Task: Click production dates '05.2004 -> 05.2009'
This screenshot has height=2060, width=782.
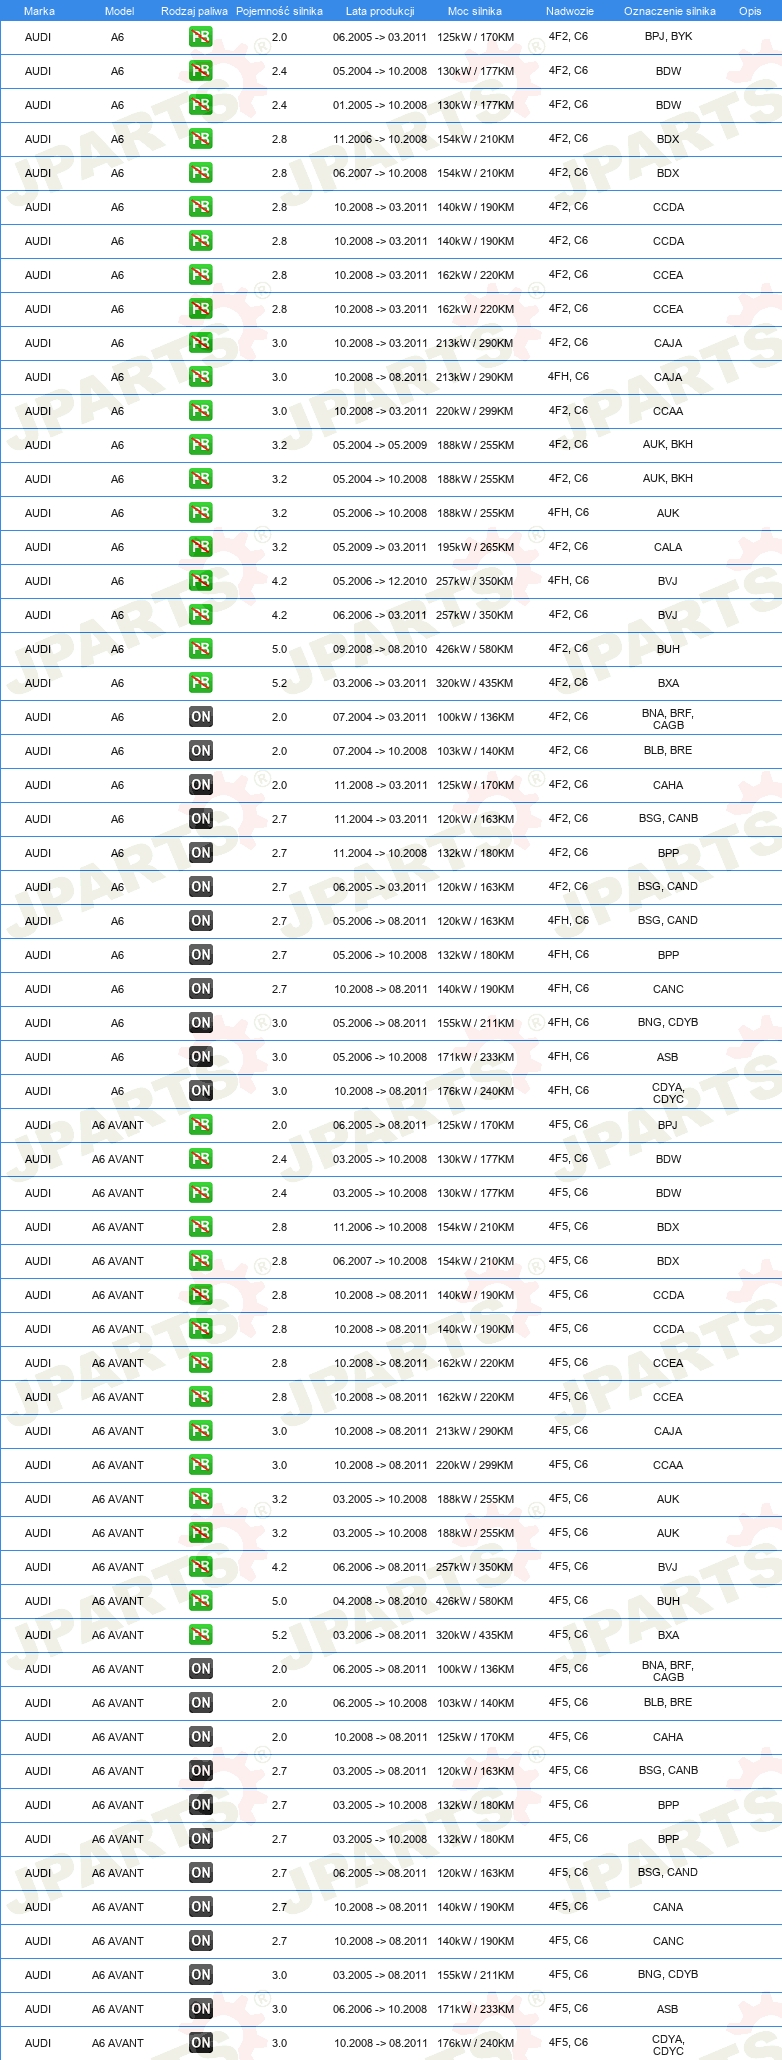Action: click(380, 445)
